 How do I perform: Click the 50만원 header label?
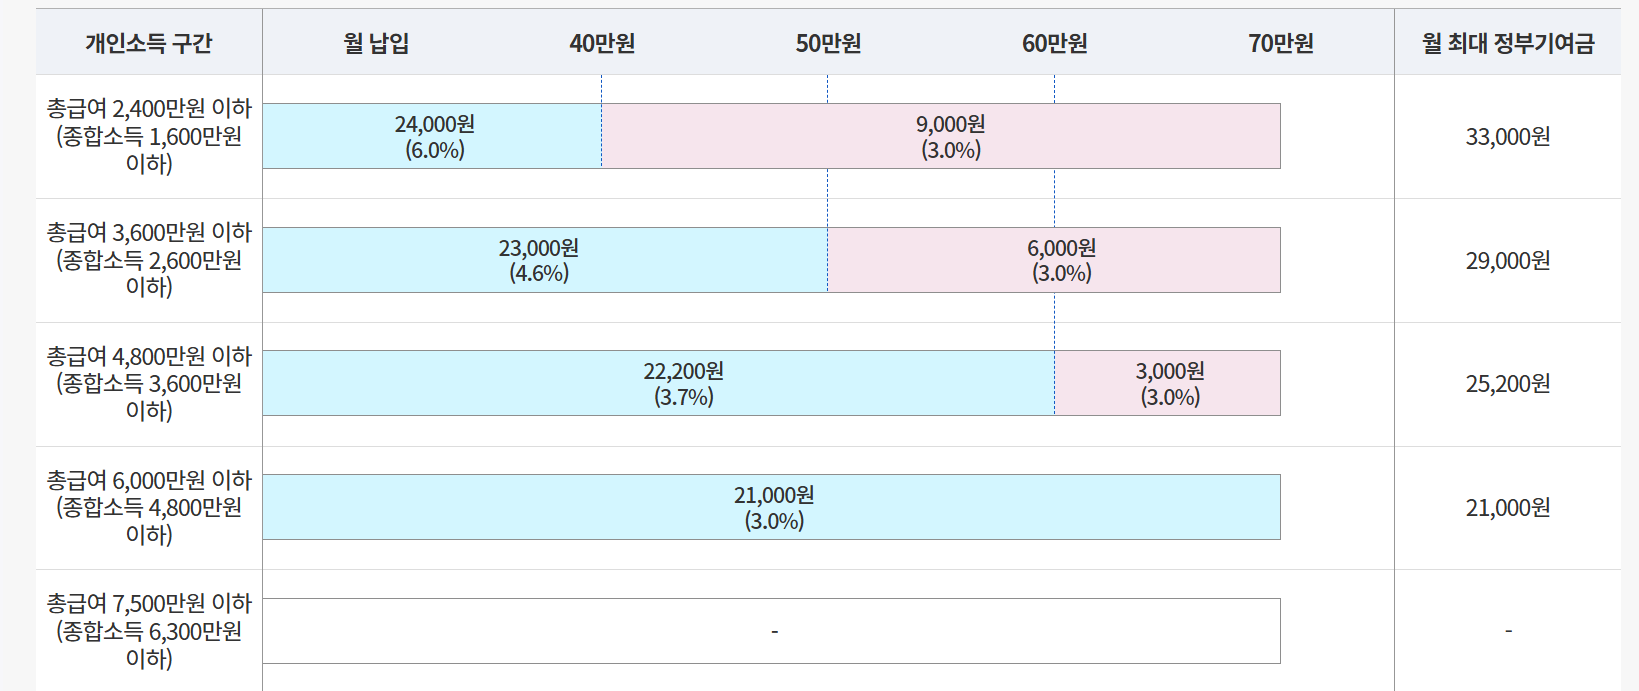click(x=828, y=43)
